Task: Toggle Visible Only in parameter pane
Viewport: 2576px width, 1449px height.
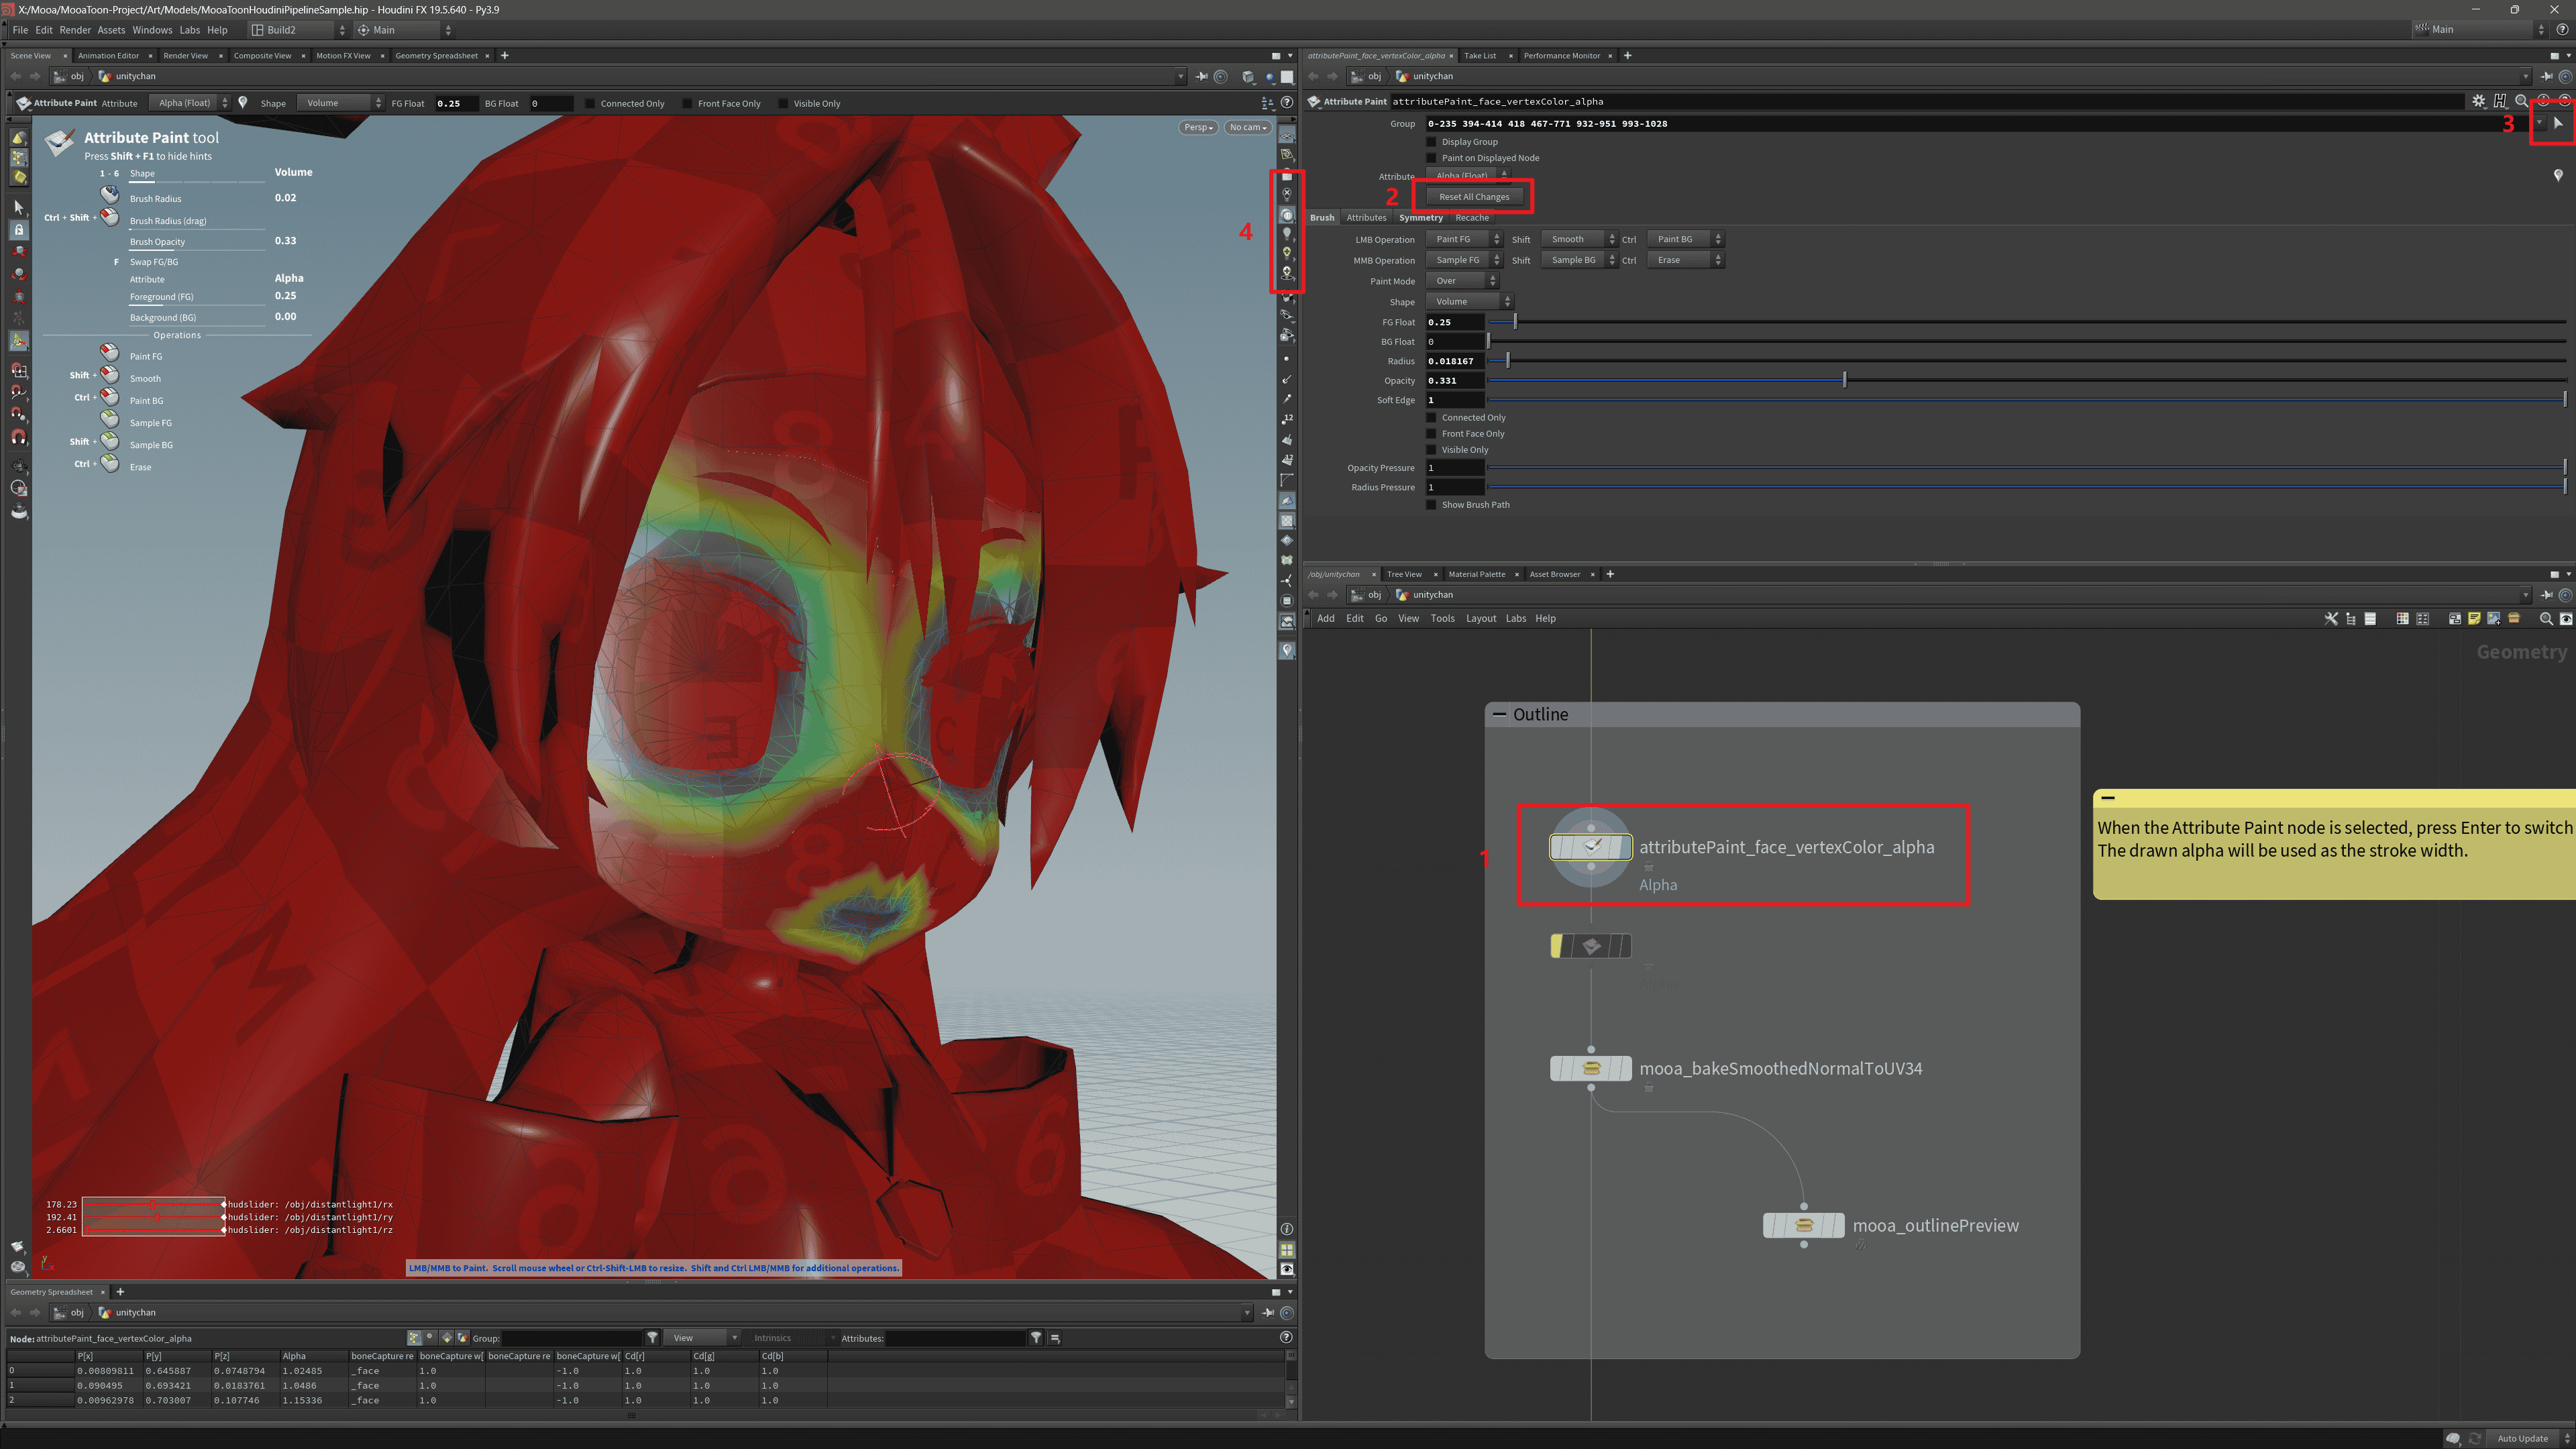Action: tap(1431, 450)
